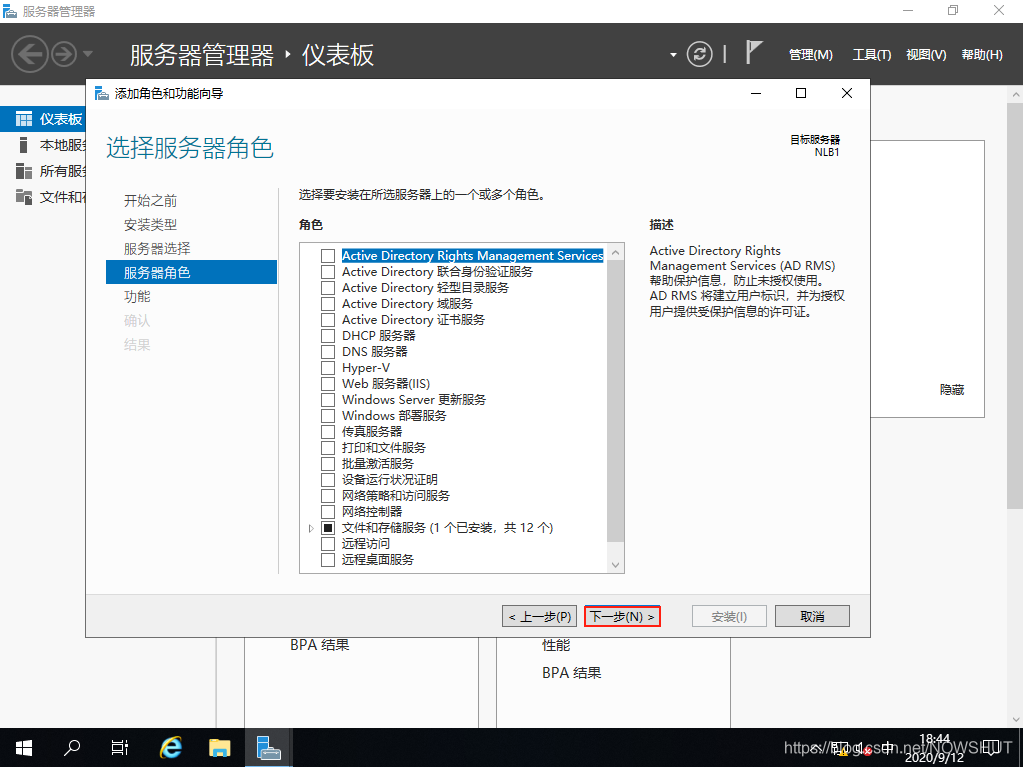Click the role list scroll down arrow
This screenshot has width=1023, height=767.
[615, 565]
